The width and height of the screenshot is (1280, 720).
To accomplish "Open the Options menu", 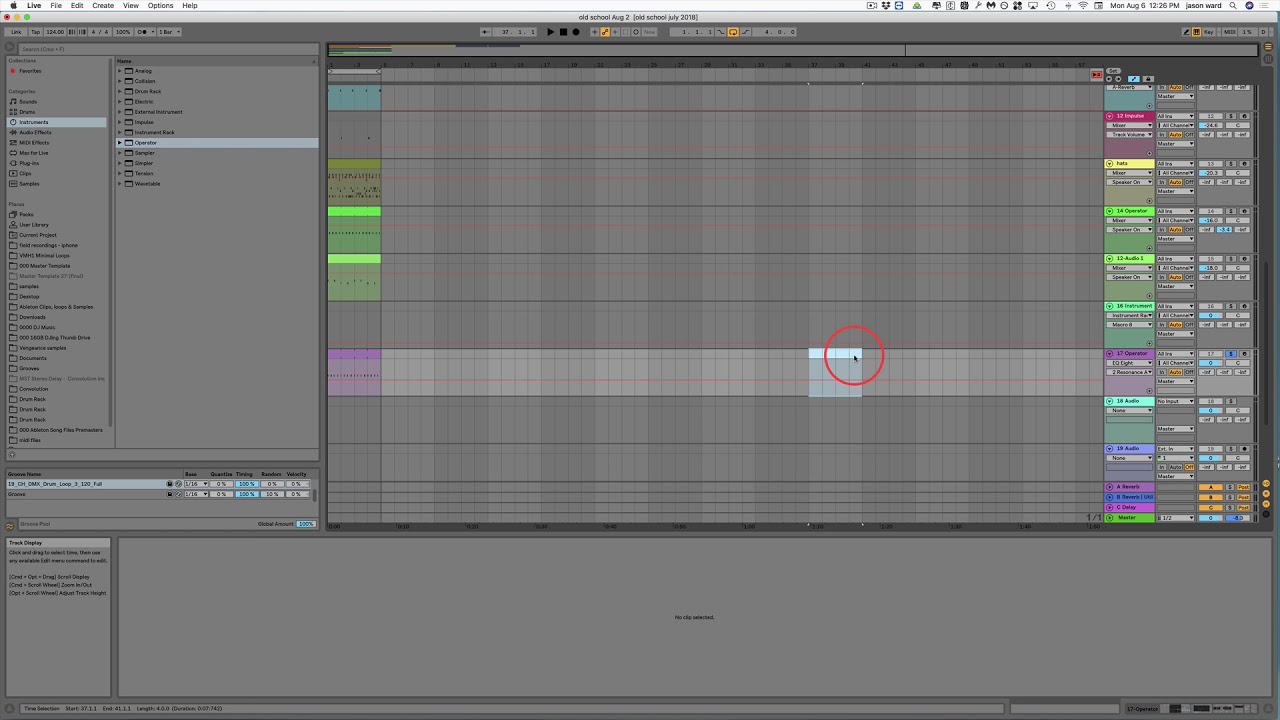I will 160,6.
